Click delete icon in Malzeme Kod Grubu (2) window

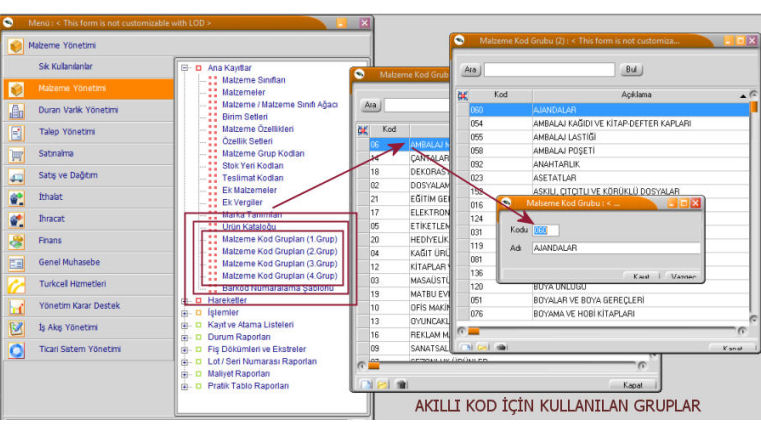point(501,348)
